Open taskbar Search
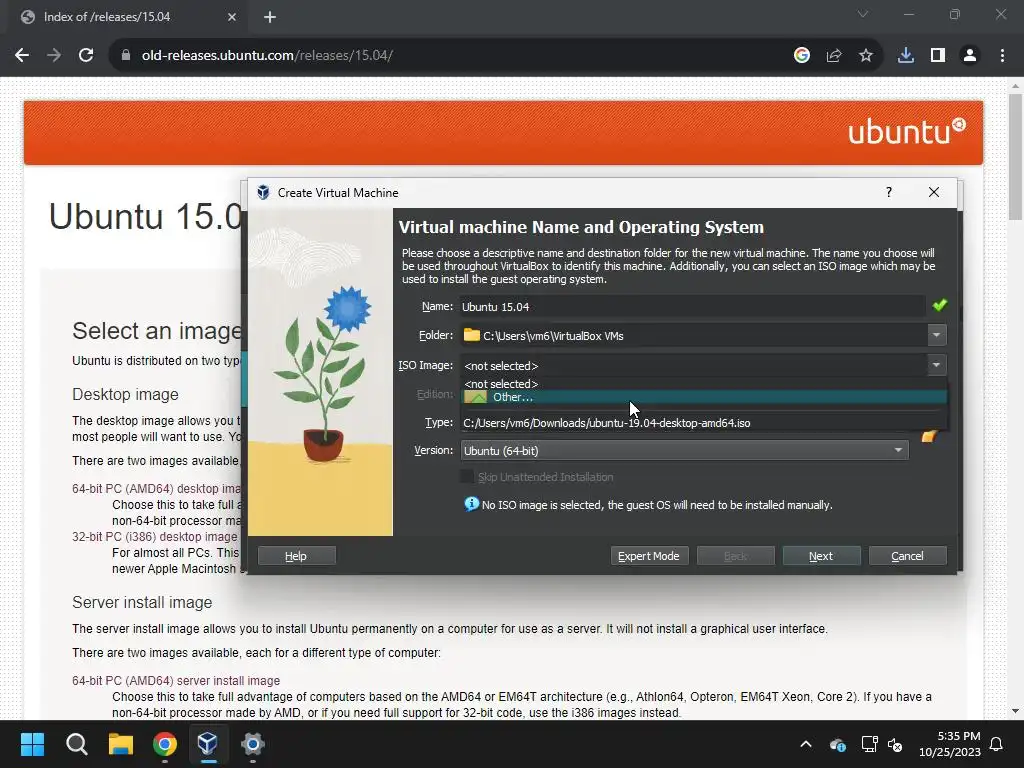This screenshot has height=768, width=1024. coord(76,744)
